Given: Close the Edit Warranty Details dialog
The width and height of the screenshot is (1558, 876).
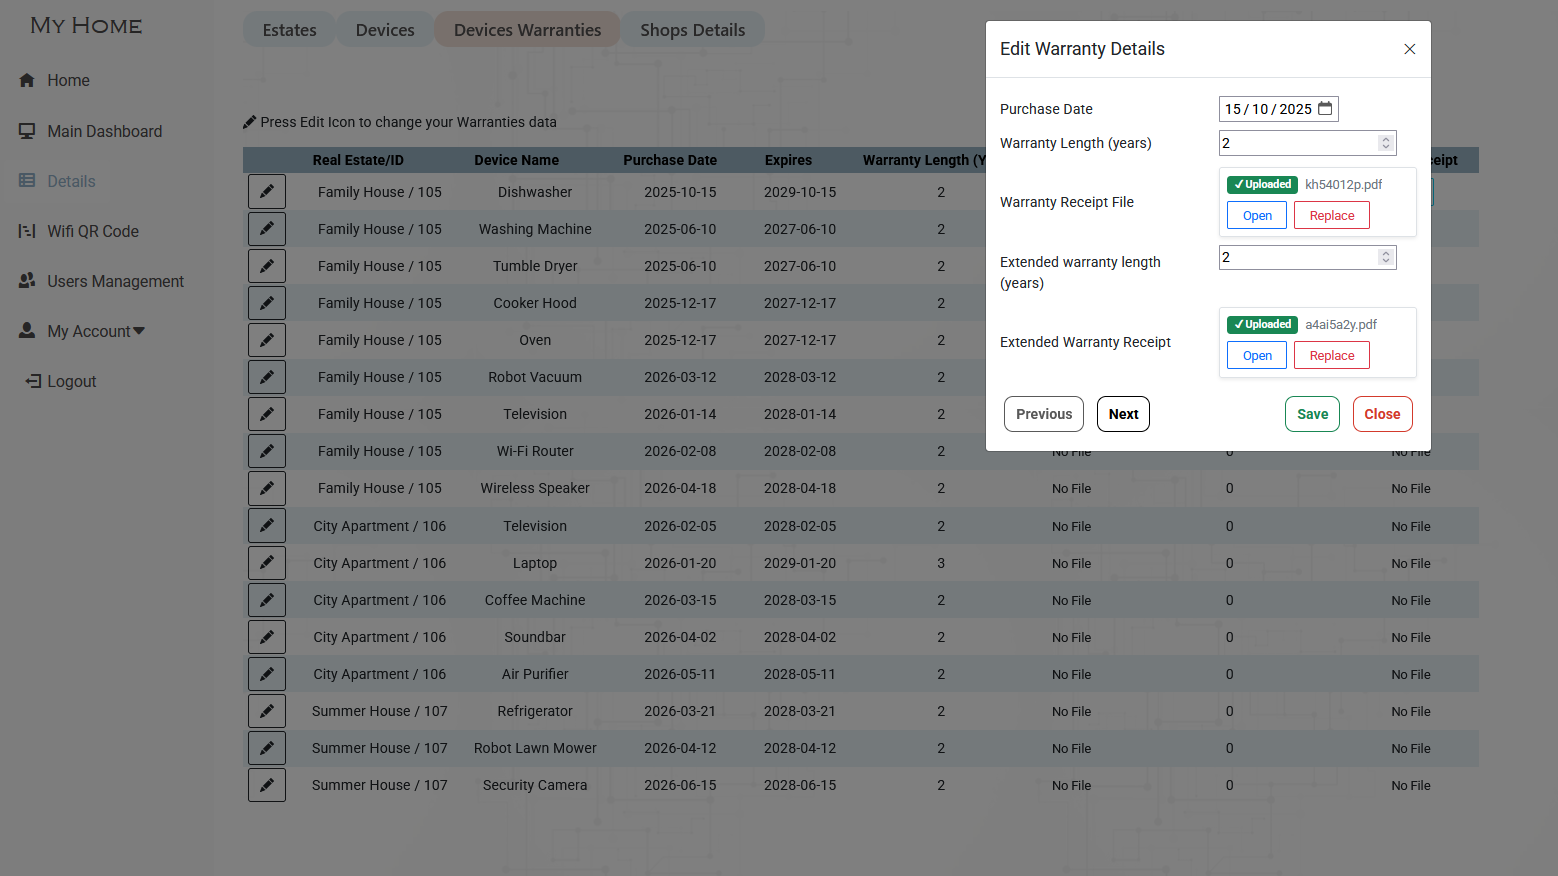Looking at the screenshot, I should [1409, 49].
